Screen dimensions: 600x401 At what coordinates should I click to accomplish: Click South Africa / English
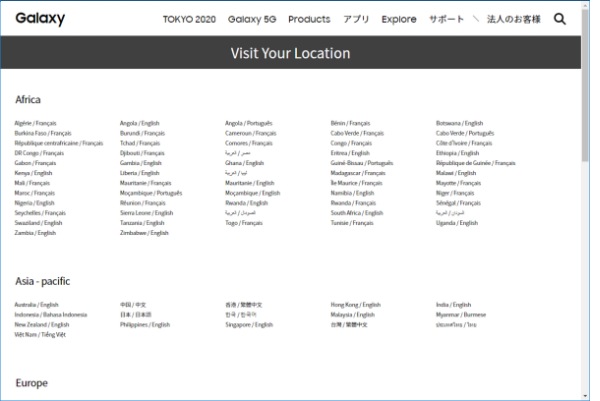pyautogui.click(x=357, y=213)
